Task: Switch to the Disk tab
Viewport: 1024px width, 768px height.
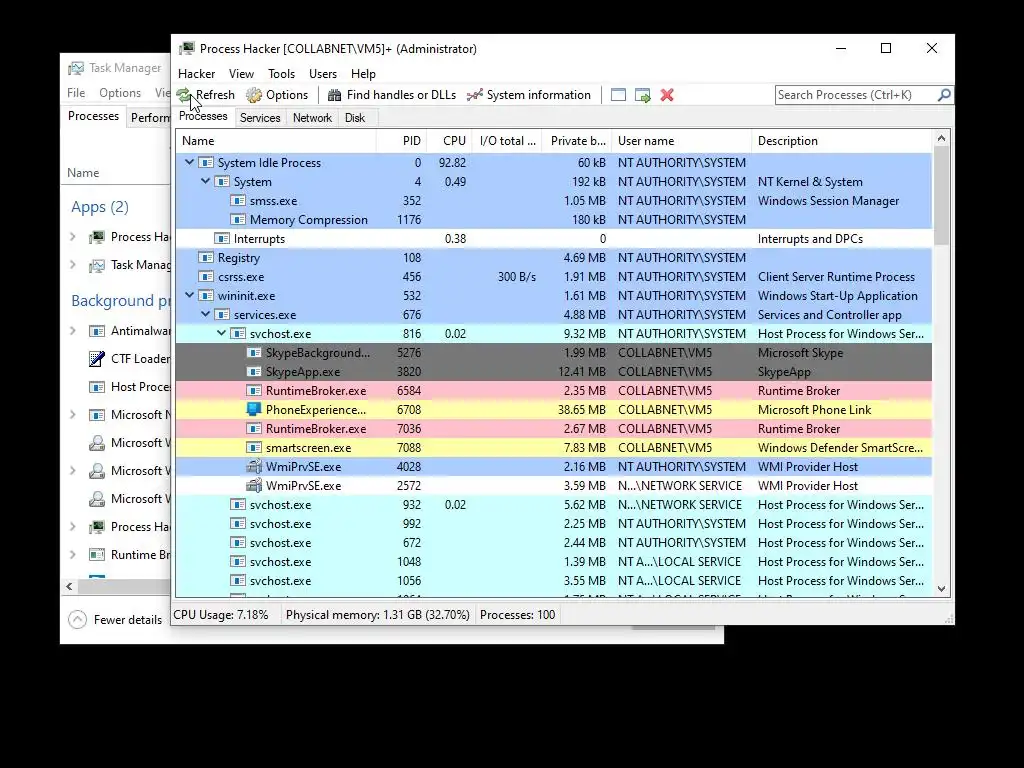Action: pyautogui.click(x=355, y=118)
